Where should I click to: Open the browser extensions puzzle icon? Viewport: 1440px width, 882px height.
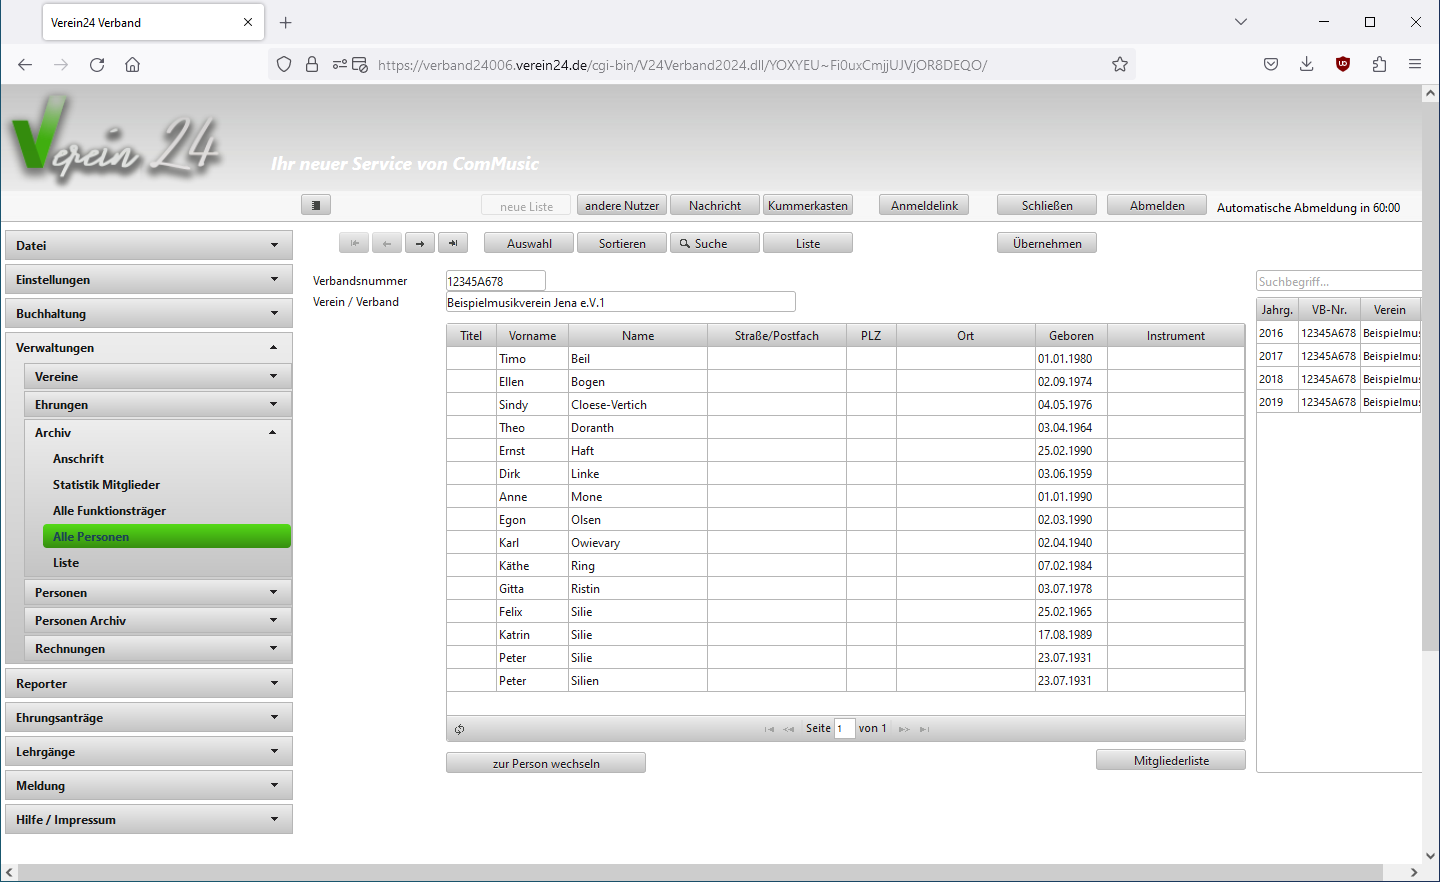(x=1379, y=65)
